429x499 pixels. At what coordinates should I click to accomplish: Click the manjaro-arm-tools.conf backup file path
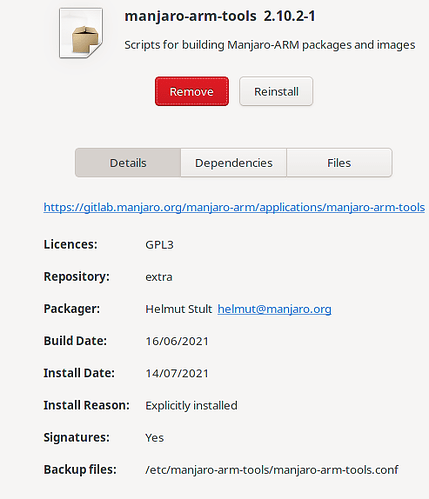pos(272,470)
